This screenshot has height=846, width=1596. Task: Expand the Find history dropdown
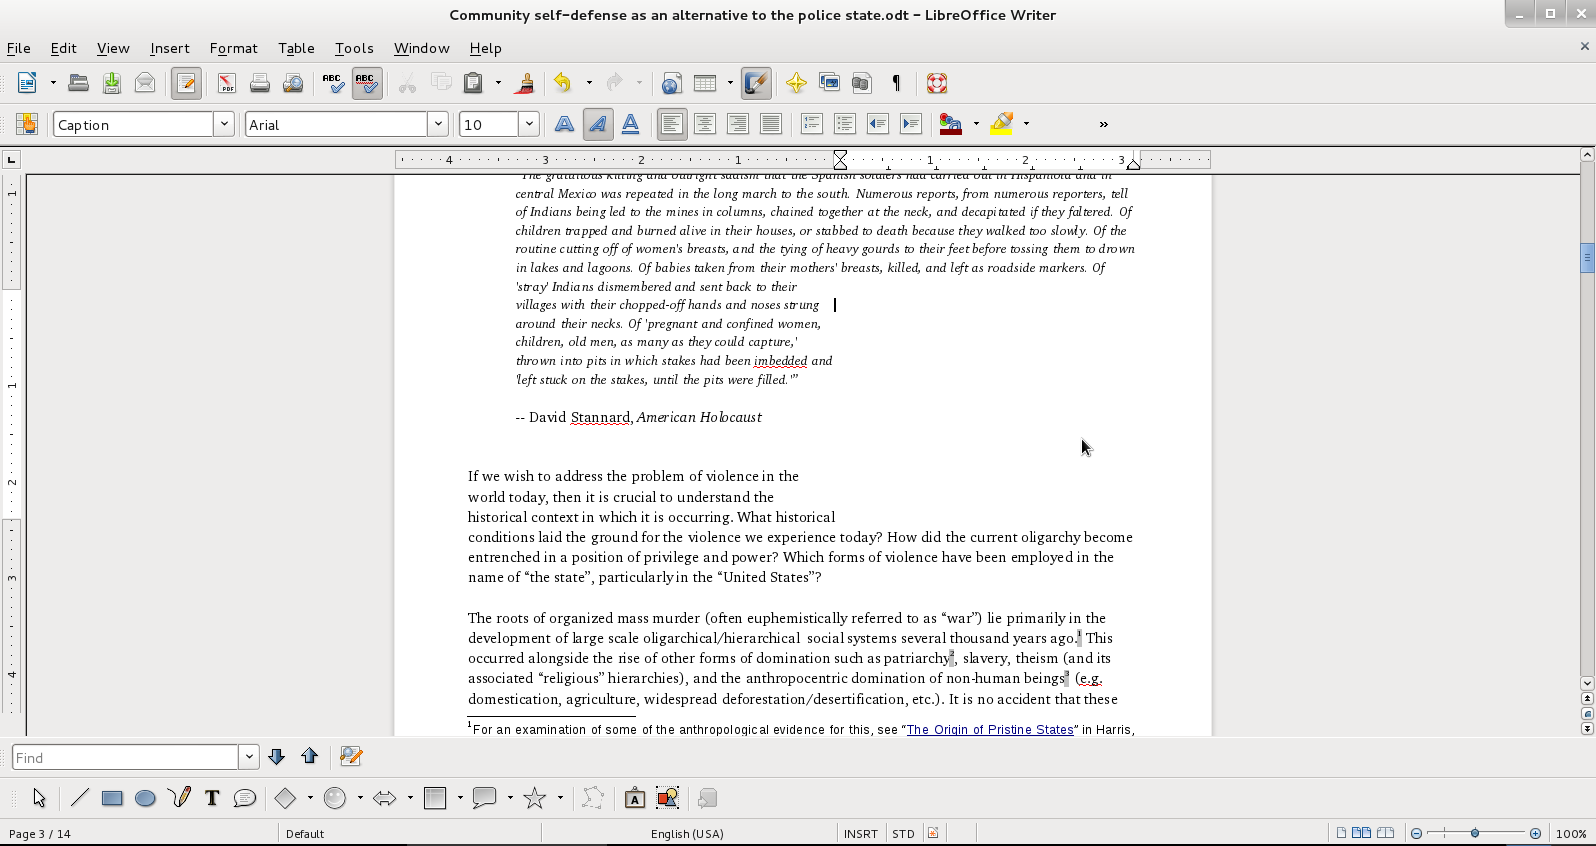tap(249, 757)
